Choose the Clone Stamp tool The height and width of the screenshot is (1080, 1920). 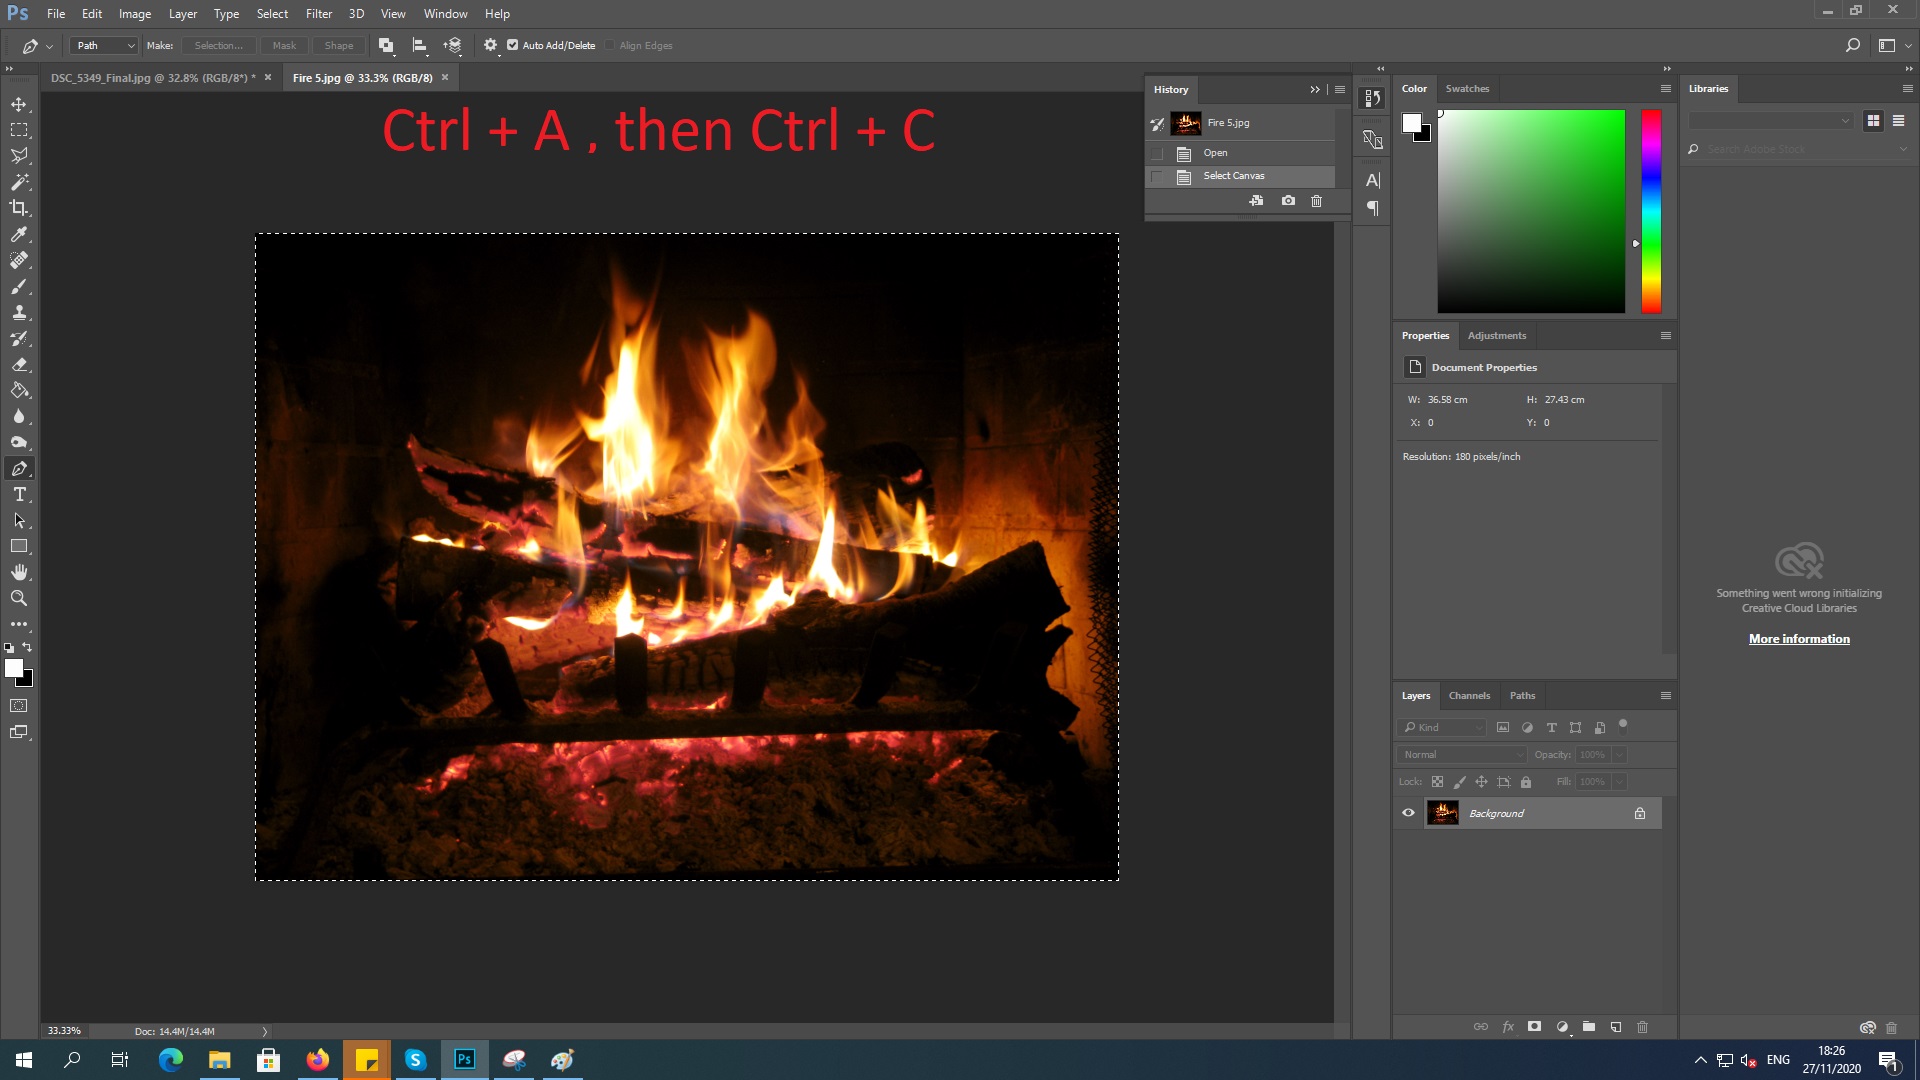[x=19, y=312]
